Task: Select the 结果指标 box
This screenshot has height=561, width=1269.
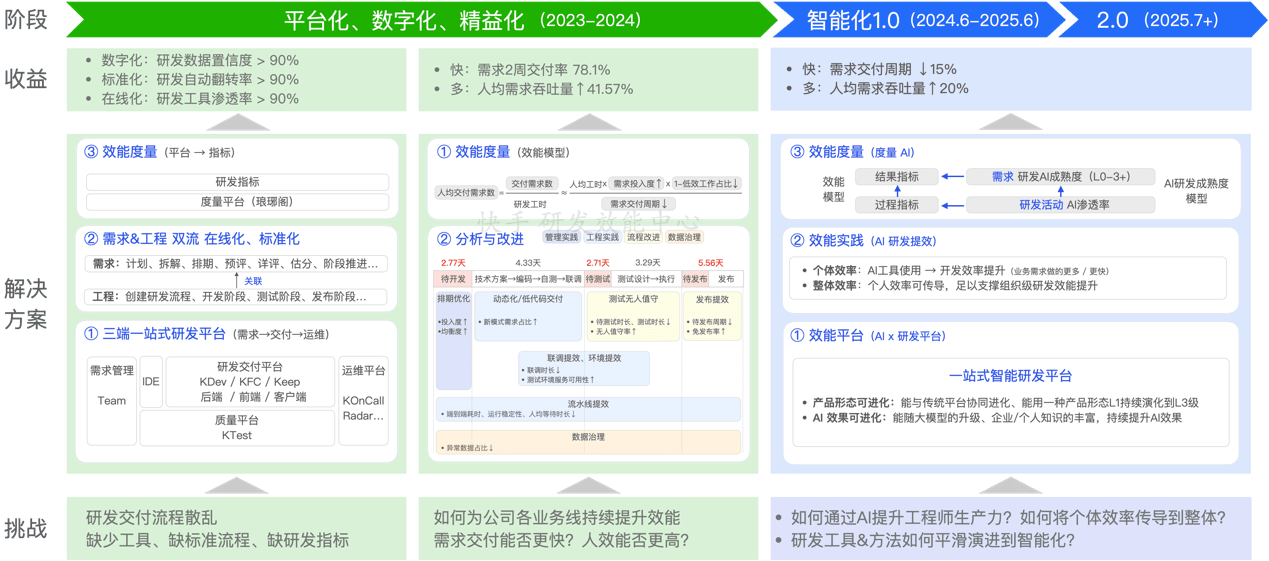Action: click(x=896, y=177)
